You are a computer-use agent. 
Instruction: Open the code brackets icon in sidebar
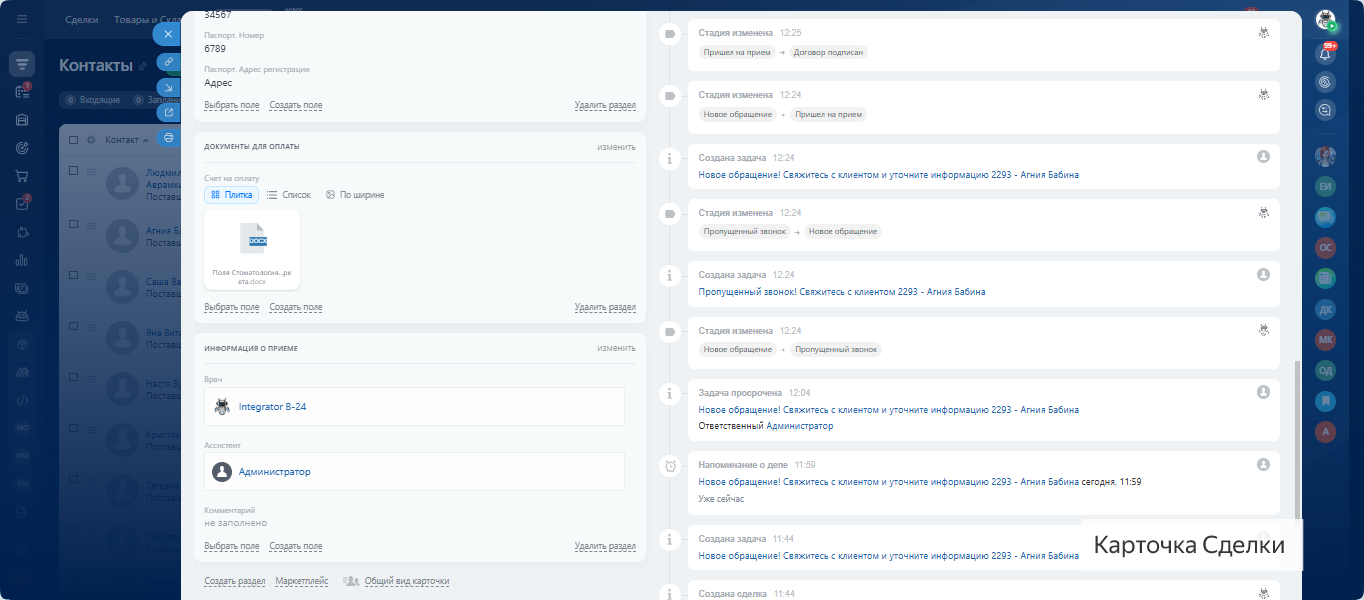(22, 400)
